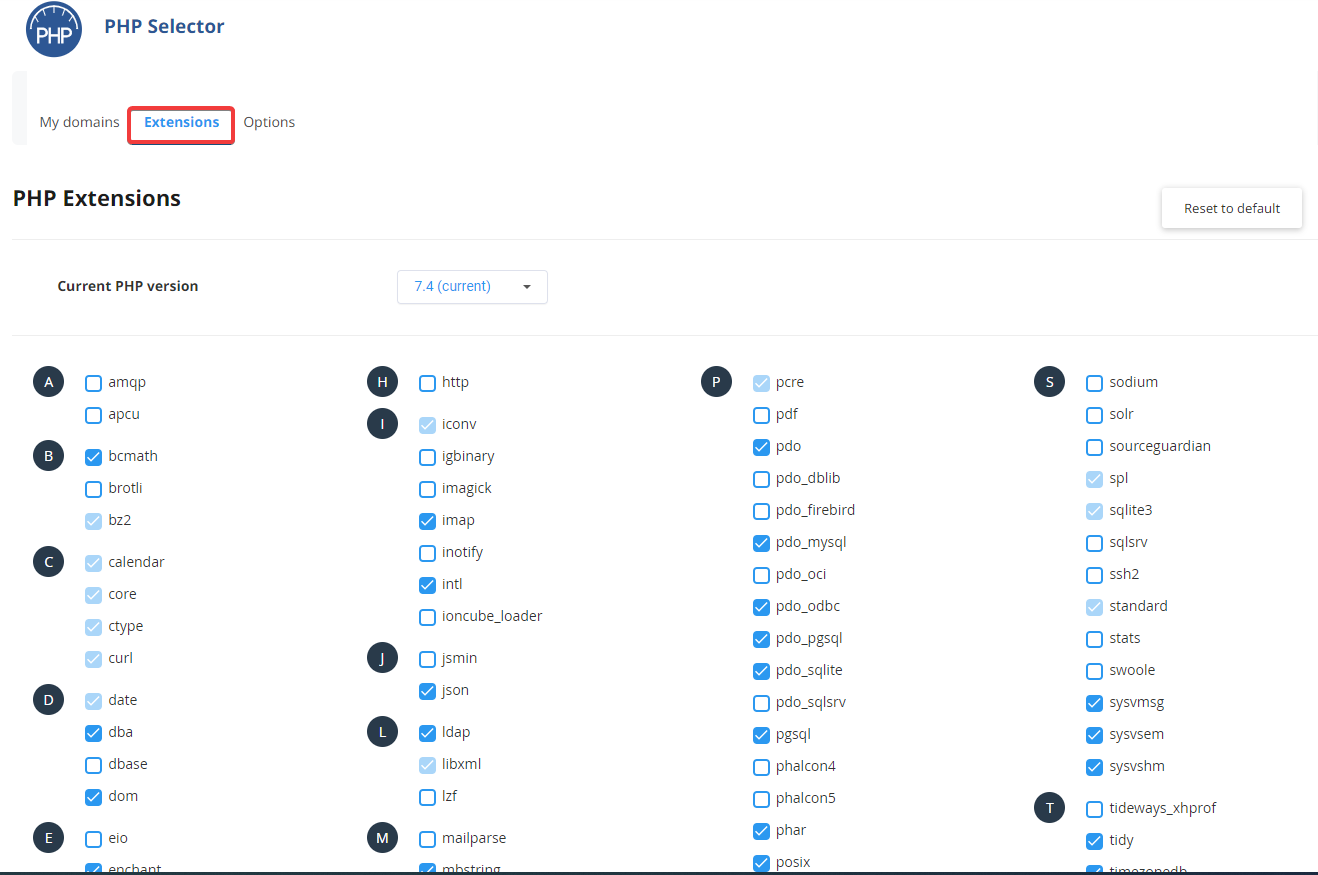The width and height of the screenshot is (1318, 875).
Task: Enable the imagick extension
Action: pos(427,488)
